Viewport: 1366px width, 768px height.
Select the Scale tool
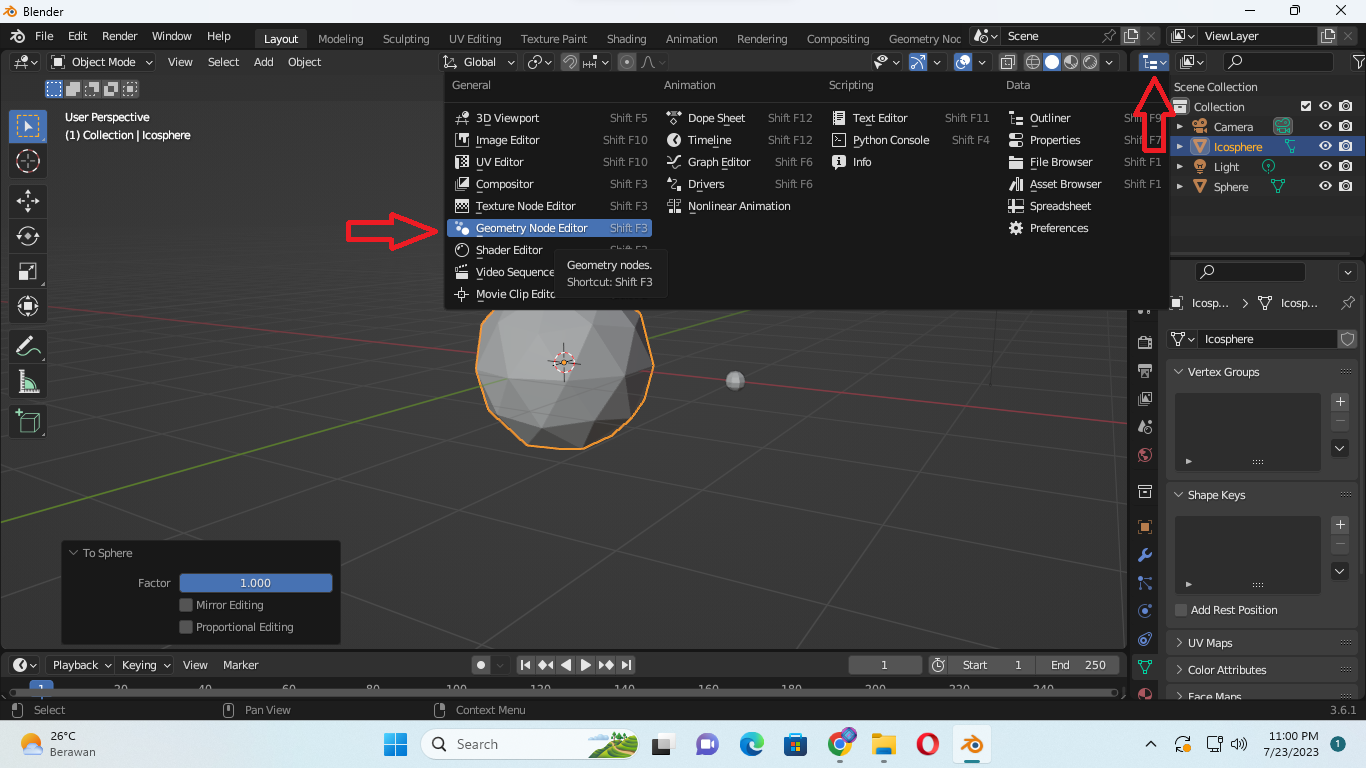28,271
